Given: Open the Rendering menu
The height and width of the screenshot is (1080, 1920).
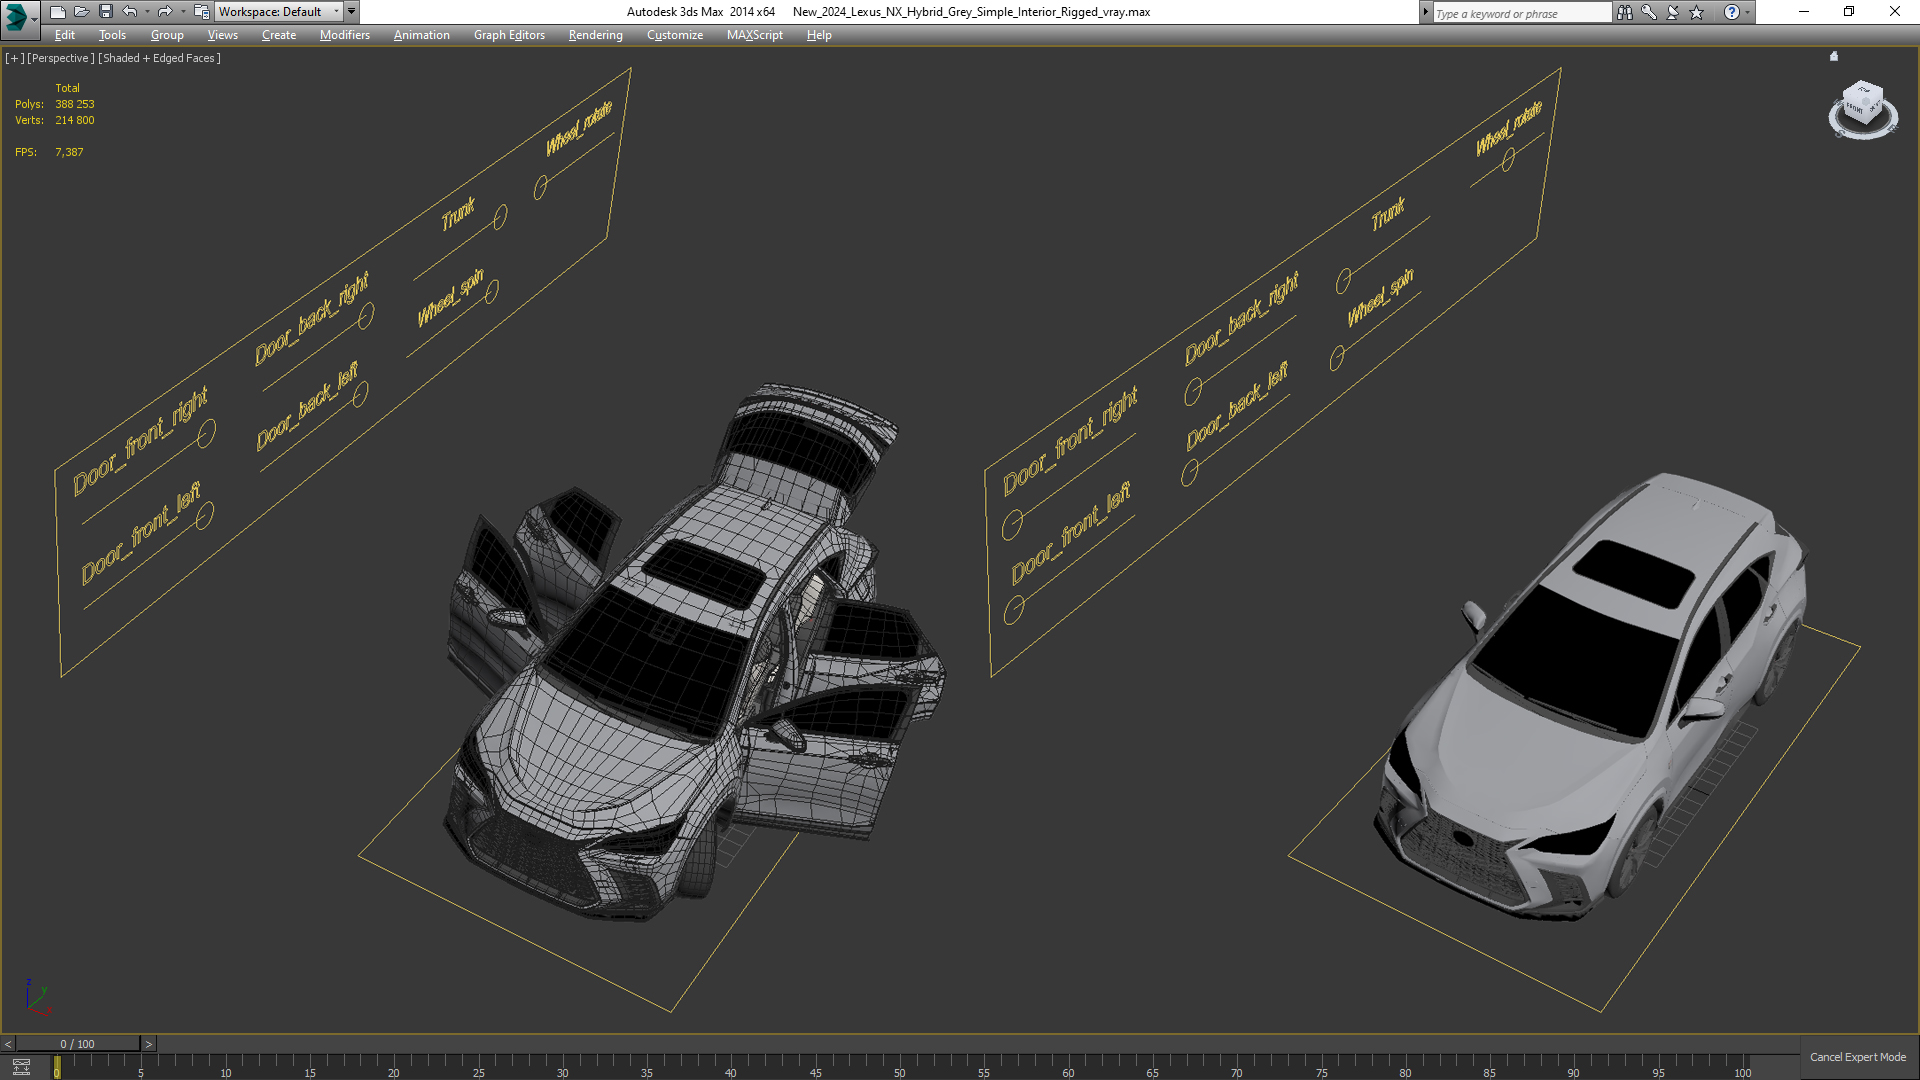Looking at the screenshot, I should coord(595,35).
